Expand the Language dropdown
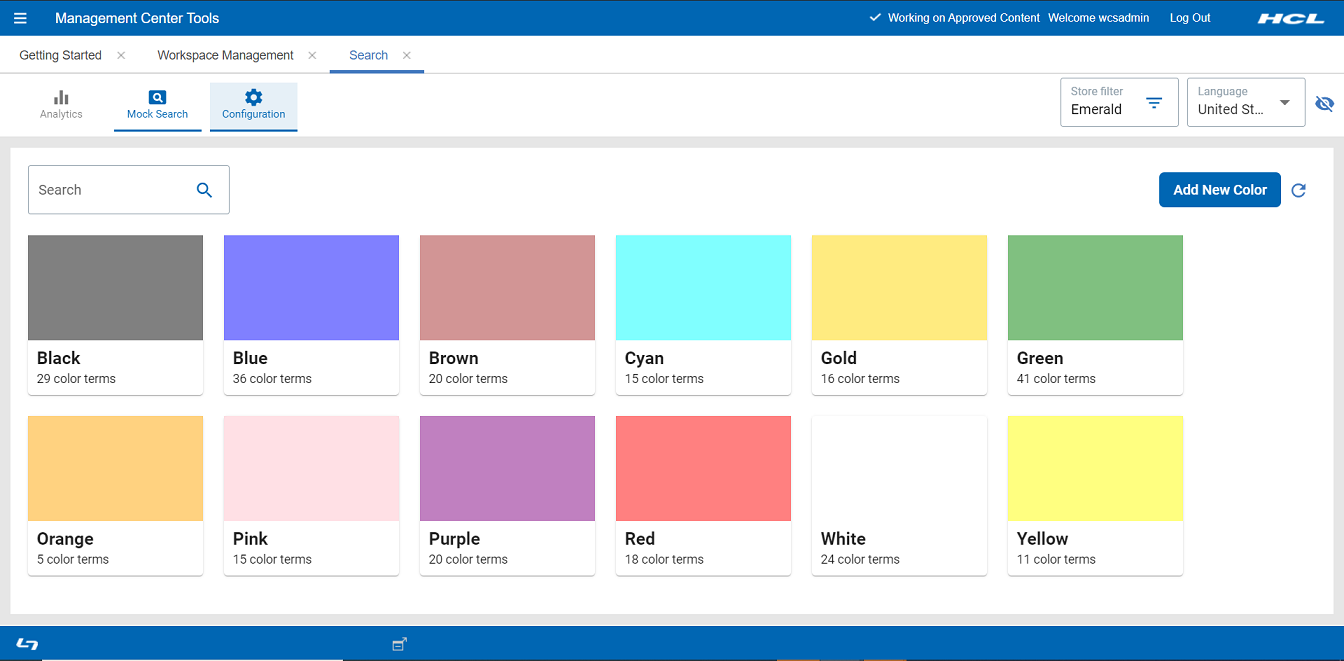Screen dimensions: 1344x661 (x=1284, y=103)
